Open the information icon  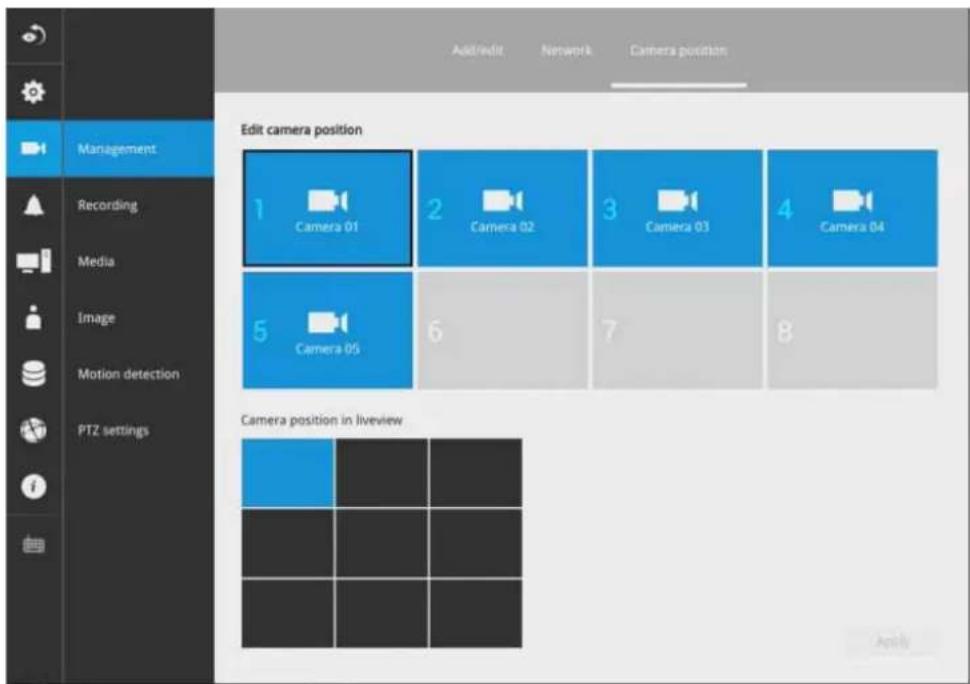click(33, 487)
